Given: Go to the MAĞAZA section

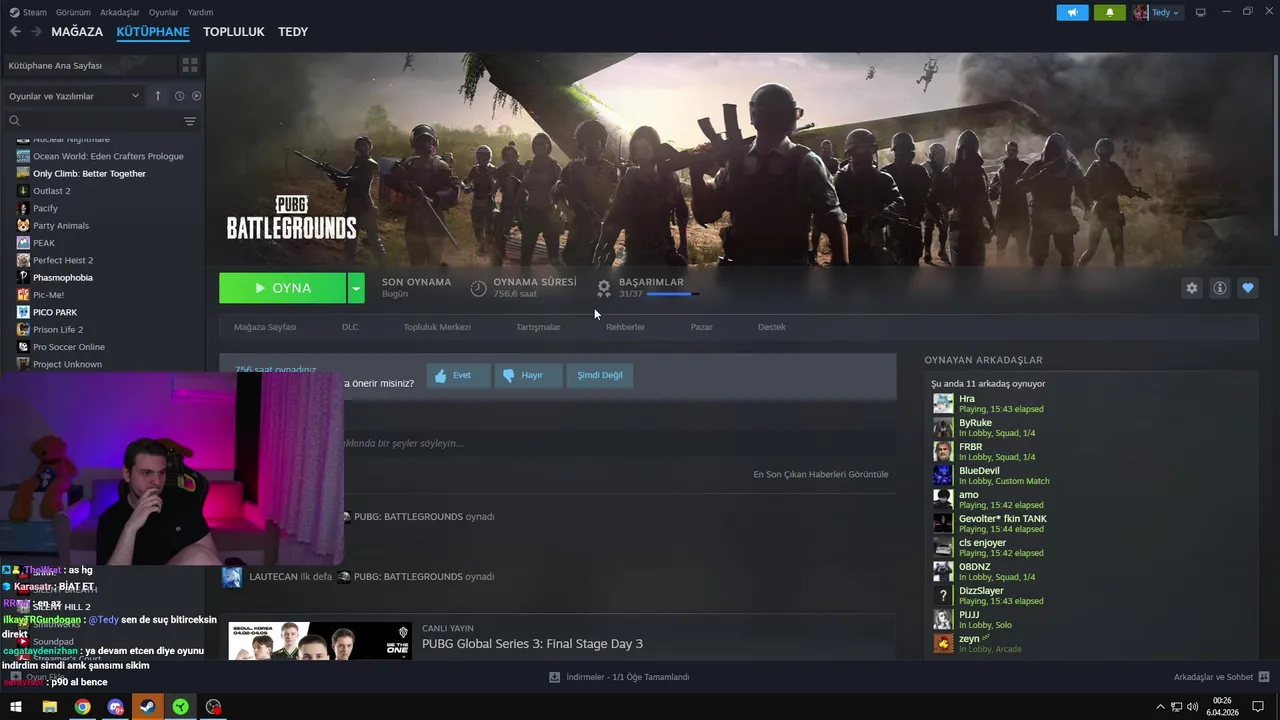Looking at the screenshot, I should coord(77,32).
